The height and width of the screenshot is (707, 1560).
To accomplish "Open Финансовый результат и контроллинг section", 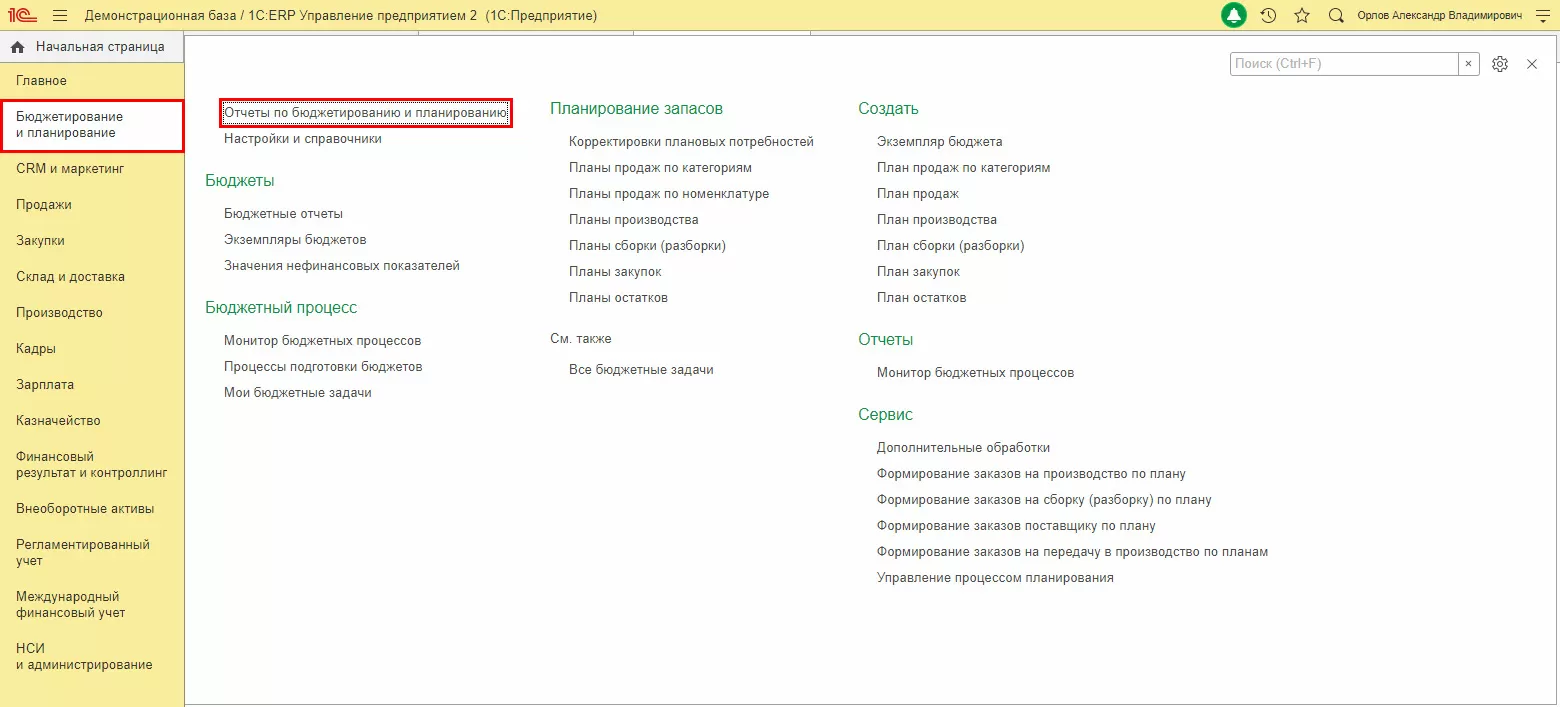I will click(91, 465).
